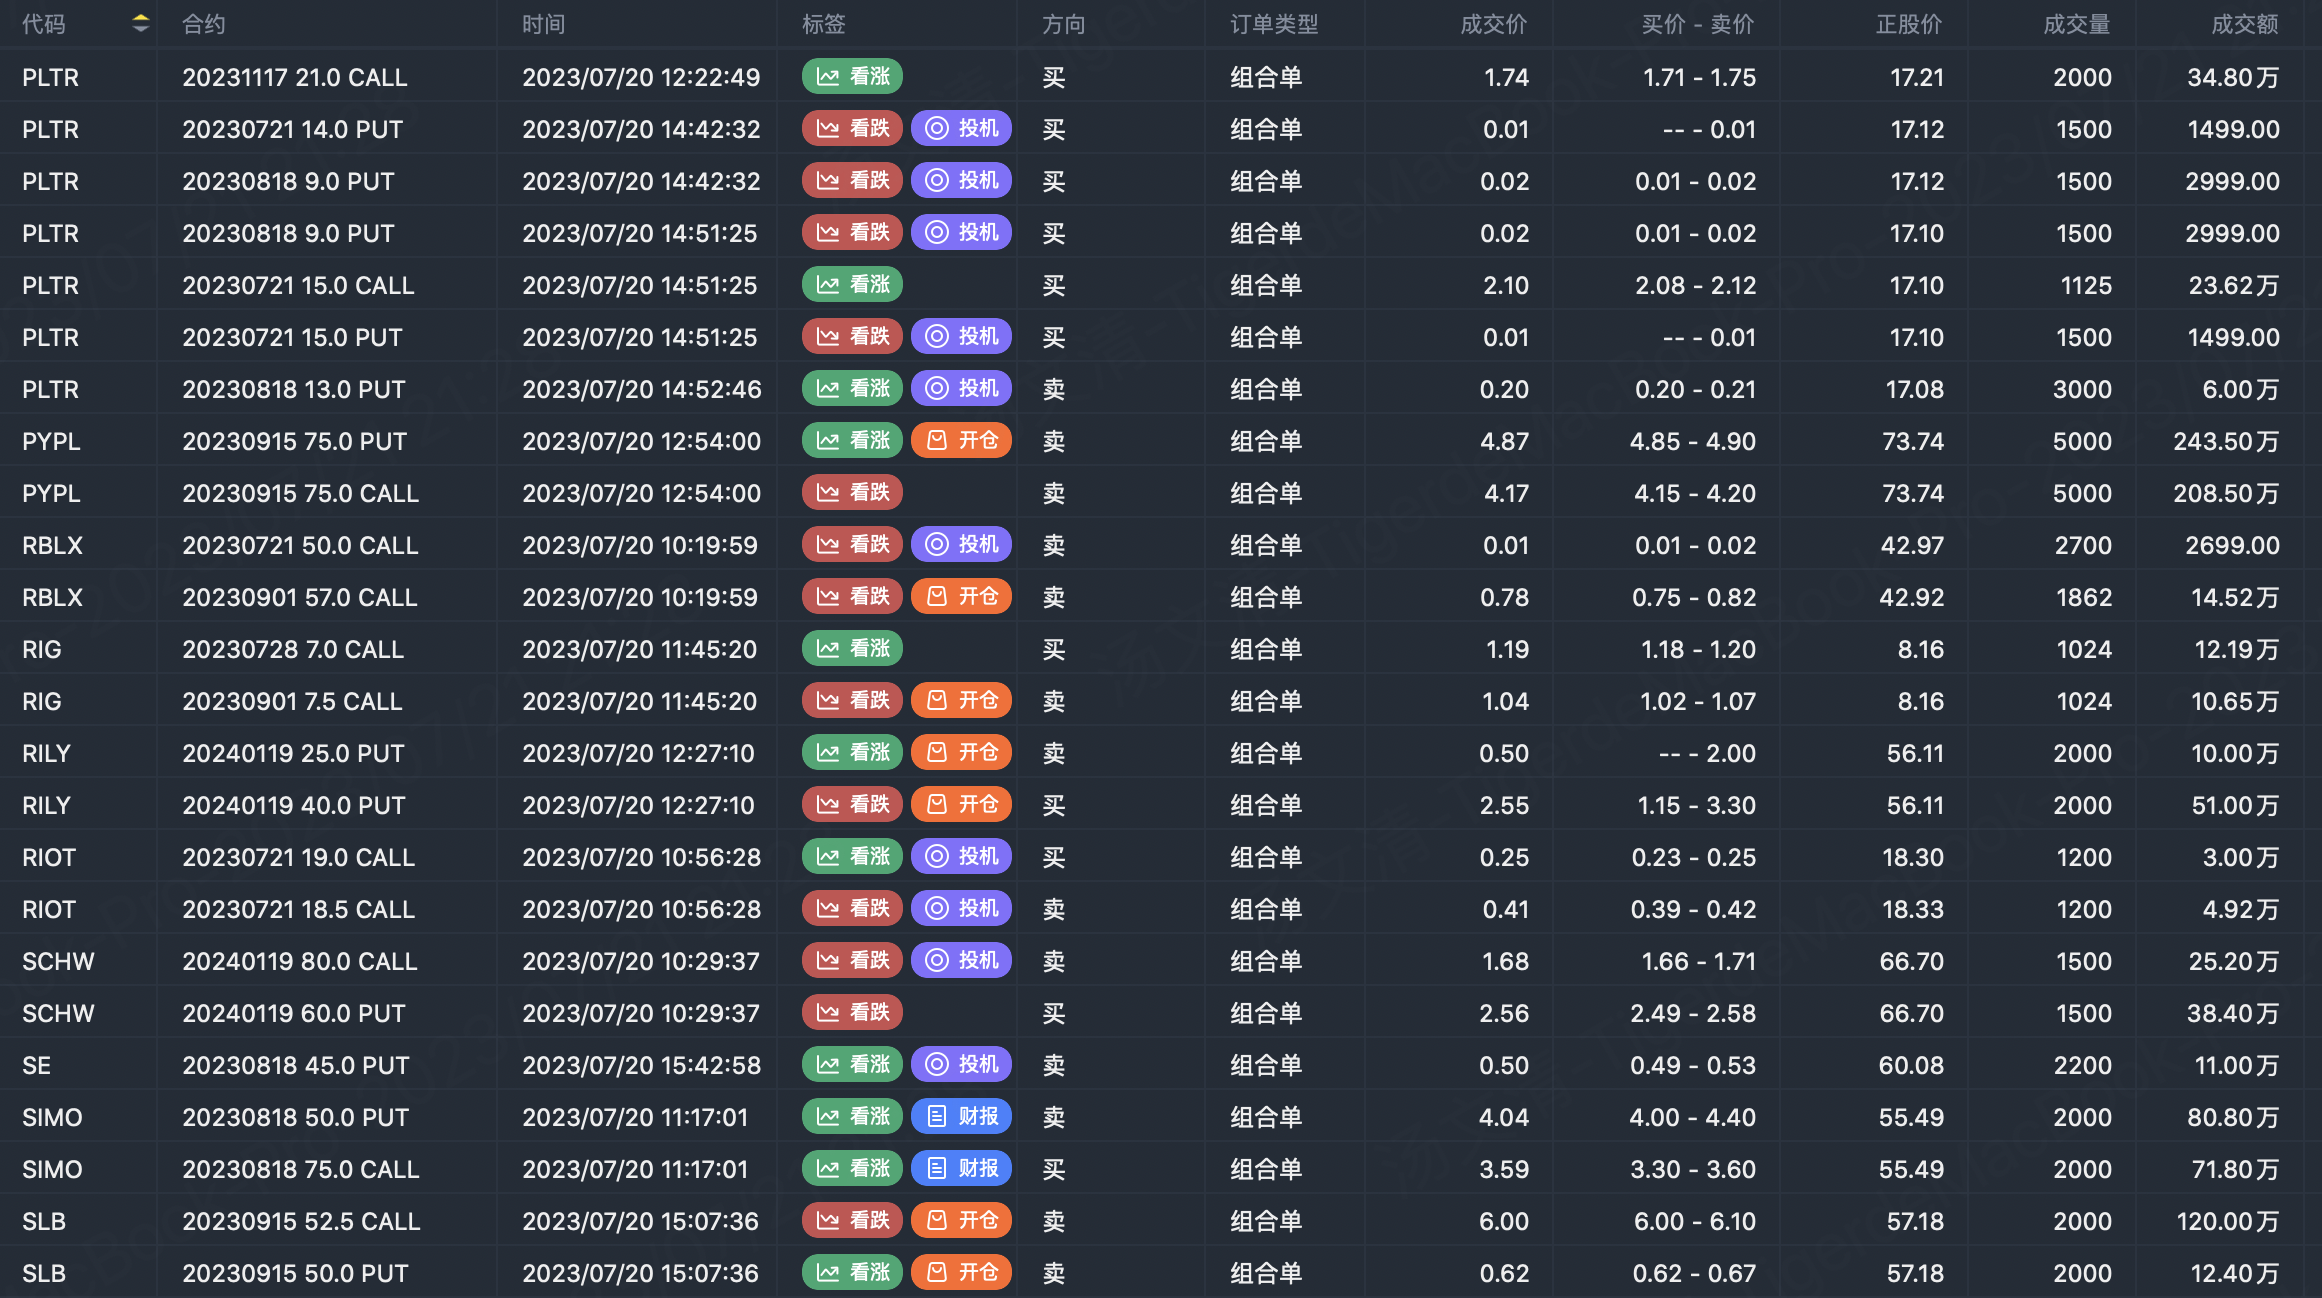The image size is (2322, 1298).
Task: Click 财报 tag on SIMO 75.0 CALL row
Action: coord(961,1169)
